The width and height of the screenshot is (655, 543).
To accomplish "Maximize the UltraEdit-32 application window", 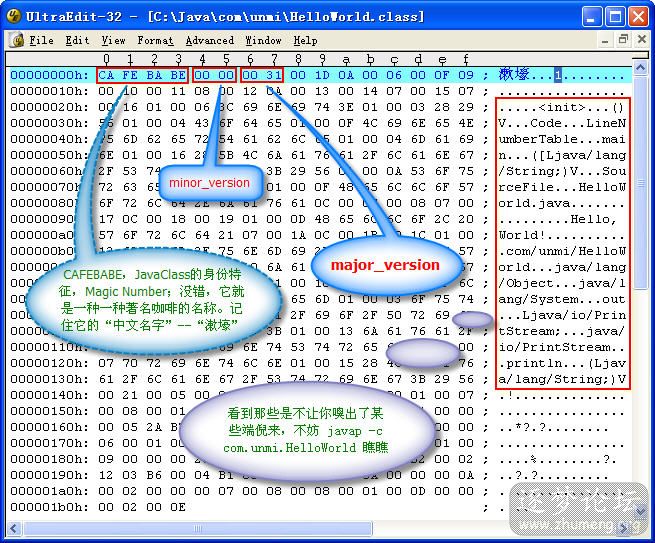I will (615, 17).
